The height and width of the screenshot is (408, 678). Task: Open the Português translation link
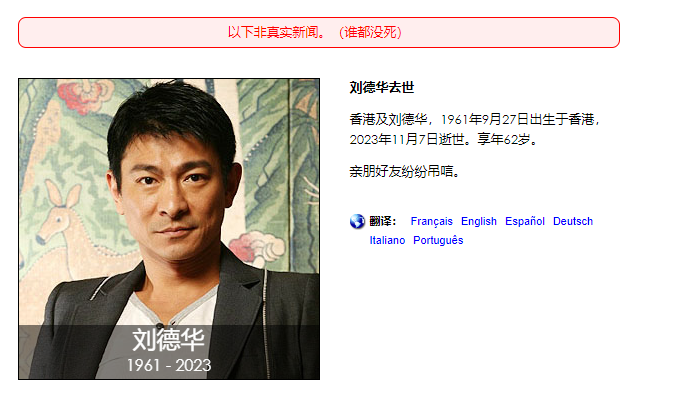click(x=438, y=240)
